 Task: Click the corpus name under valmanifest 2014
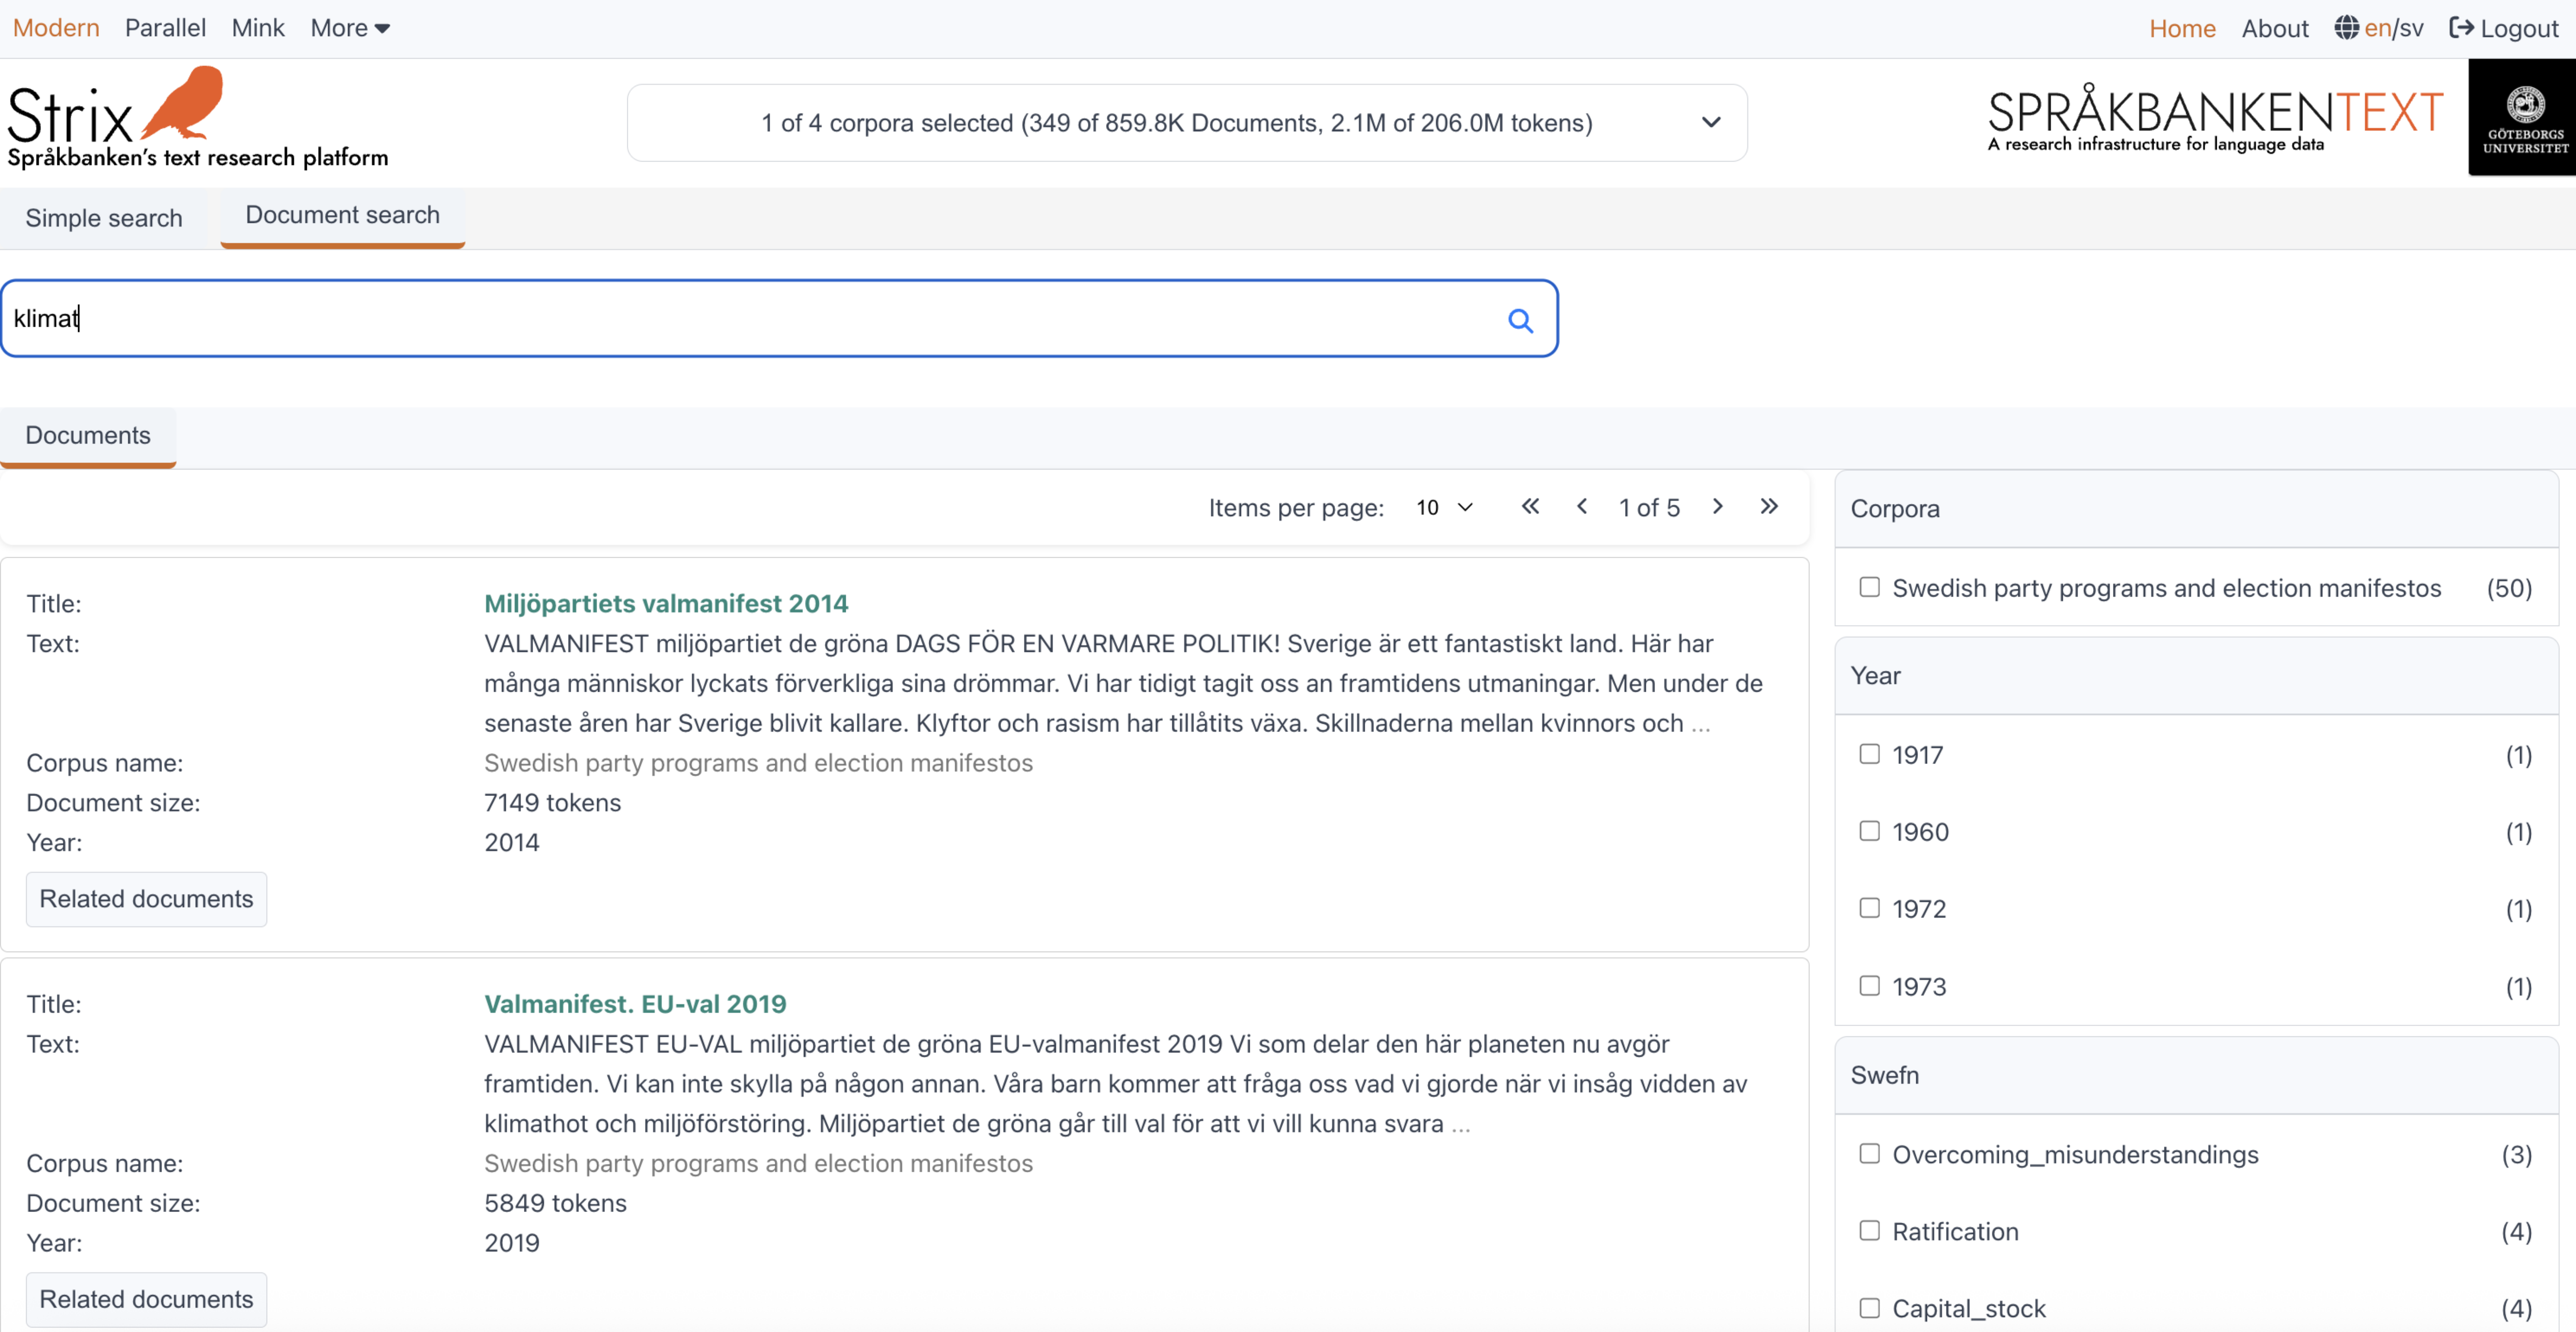click(x=758, y=763)
